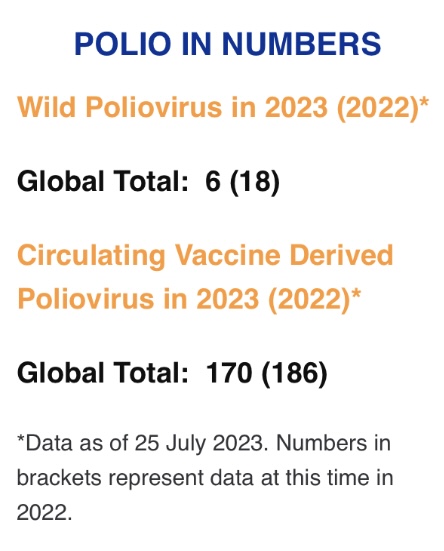Click the bracketed number (18)
This screenshot has height=551, width=444.
255,181
